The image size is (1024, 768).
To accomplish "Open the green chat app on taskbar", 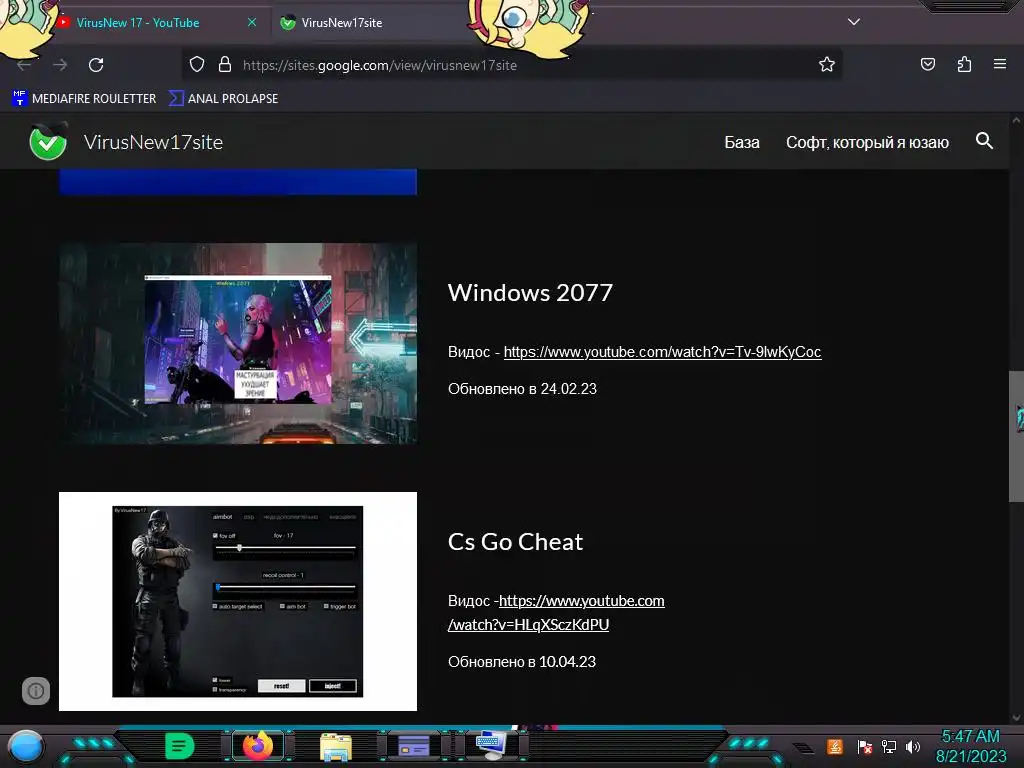I will (179, 746).
